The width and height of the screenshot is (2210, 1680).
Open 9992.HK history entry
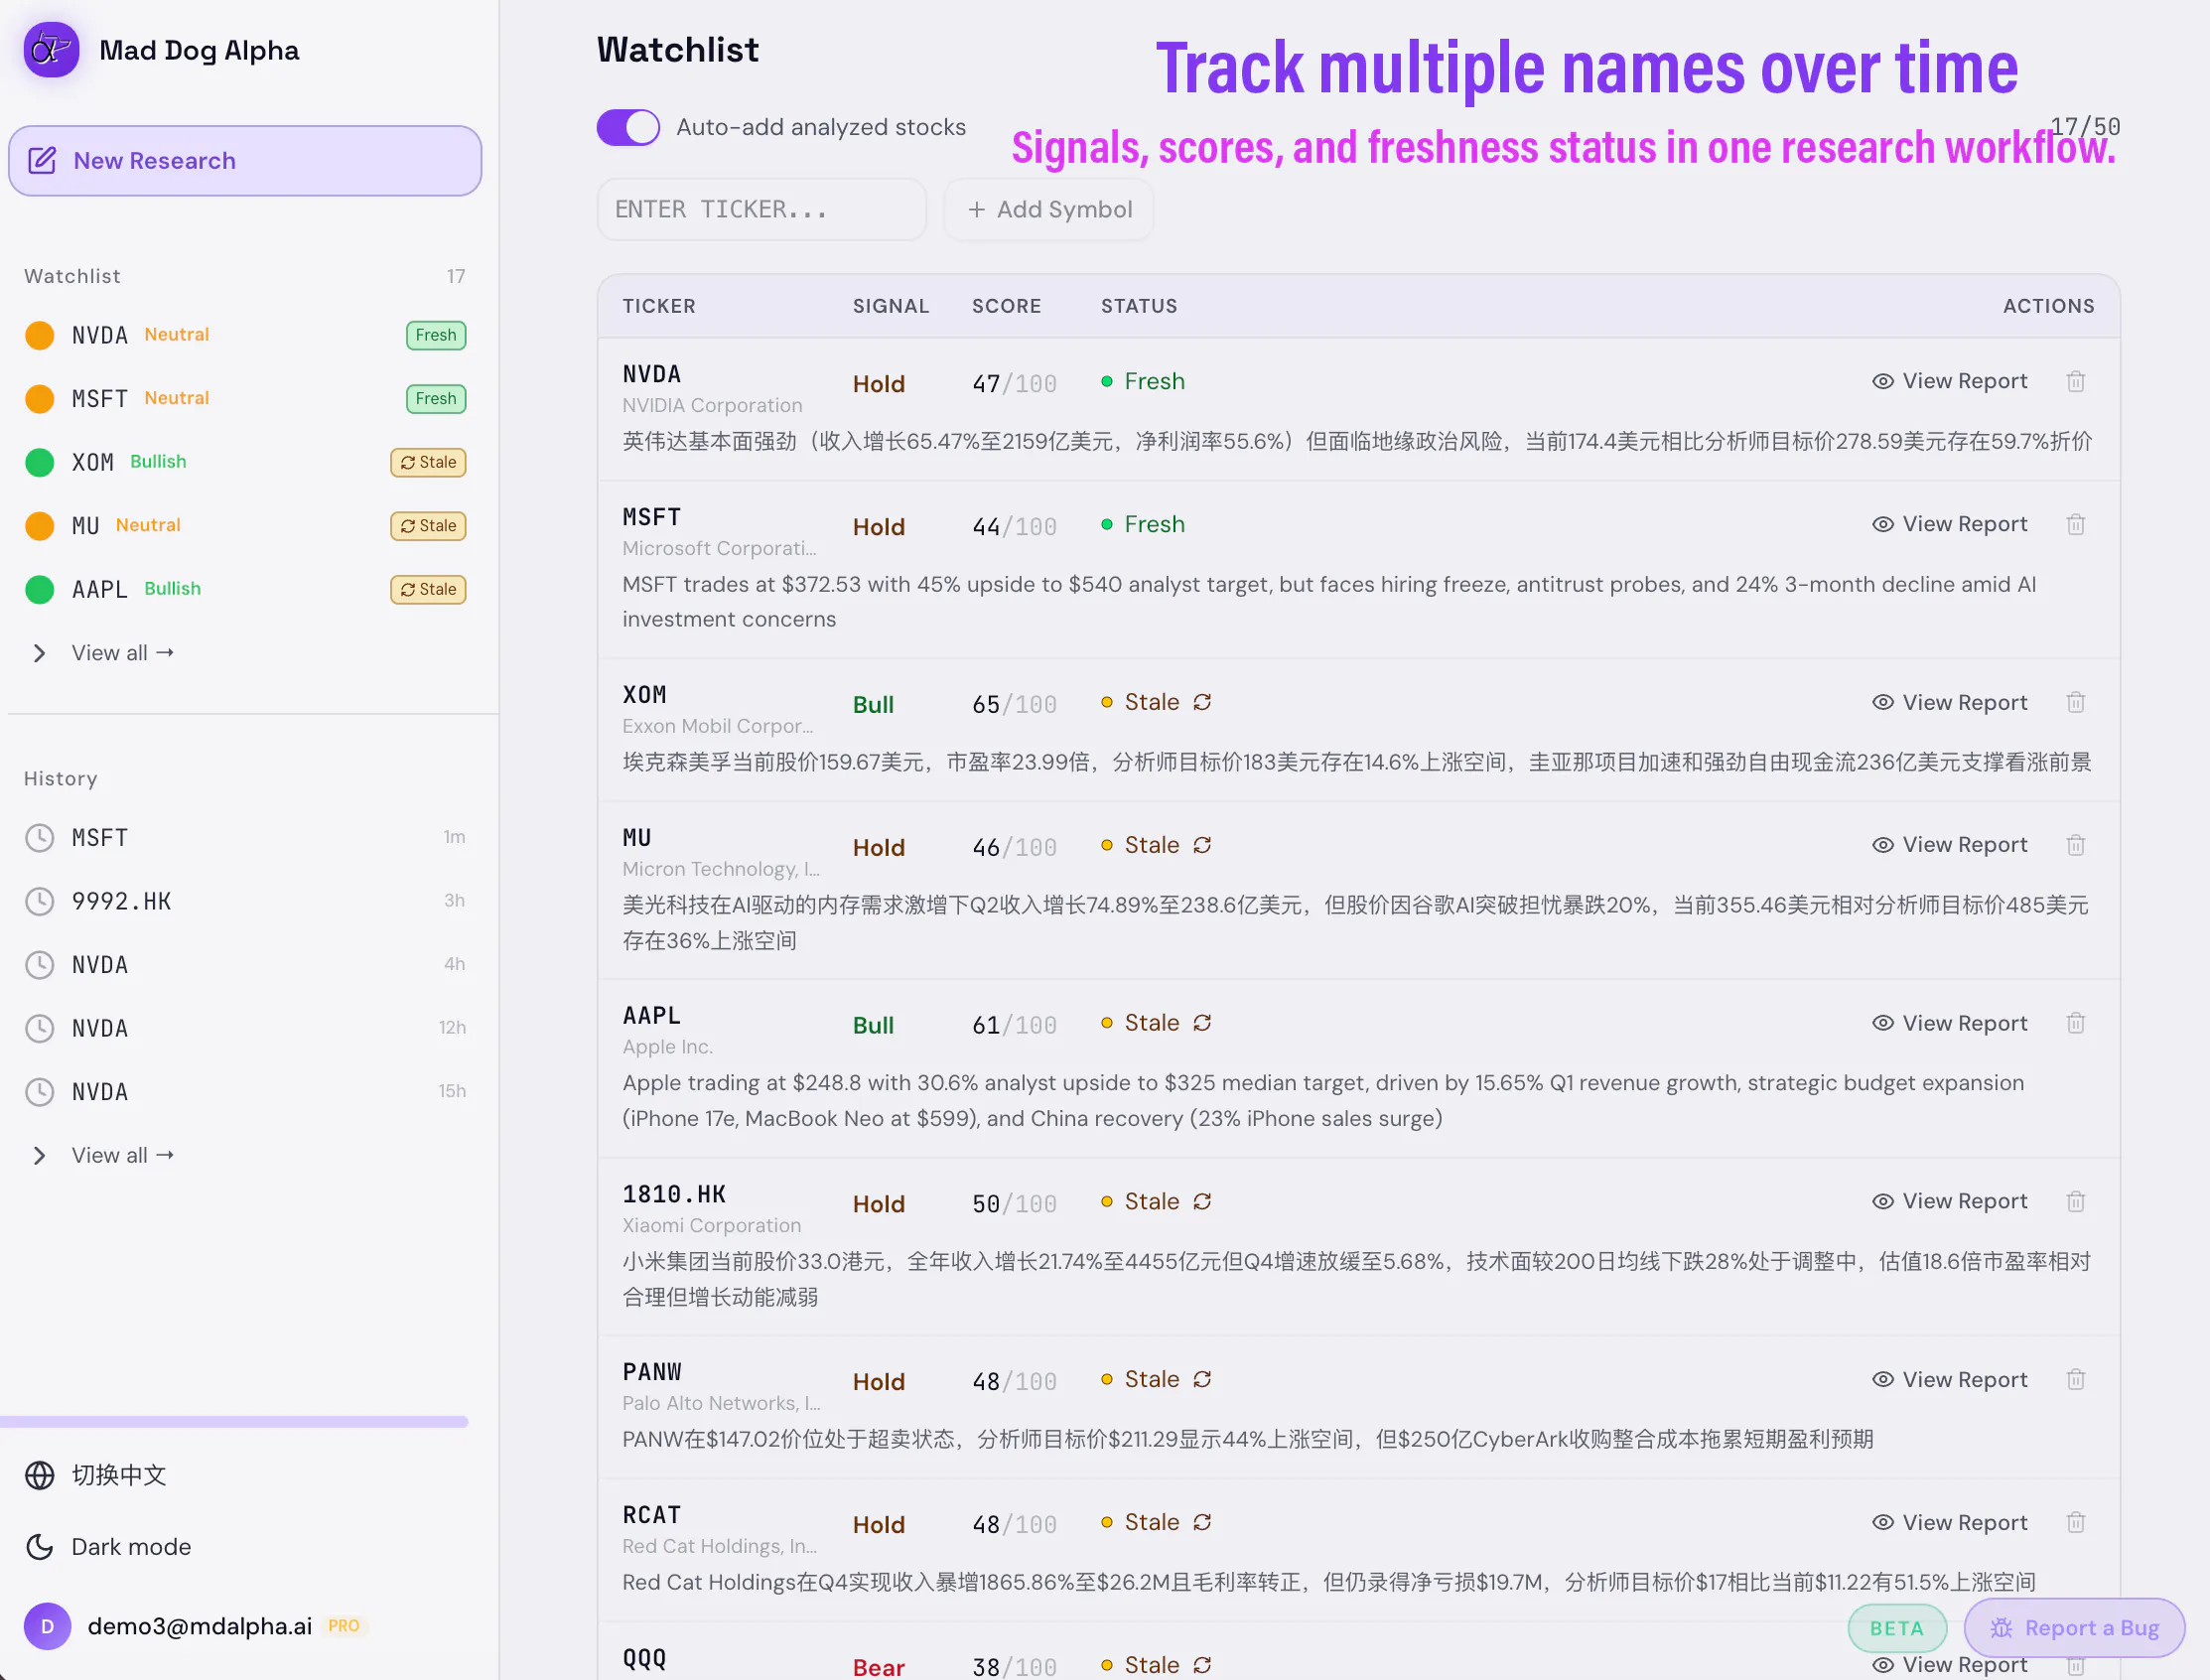tap(245, 901)
